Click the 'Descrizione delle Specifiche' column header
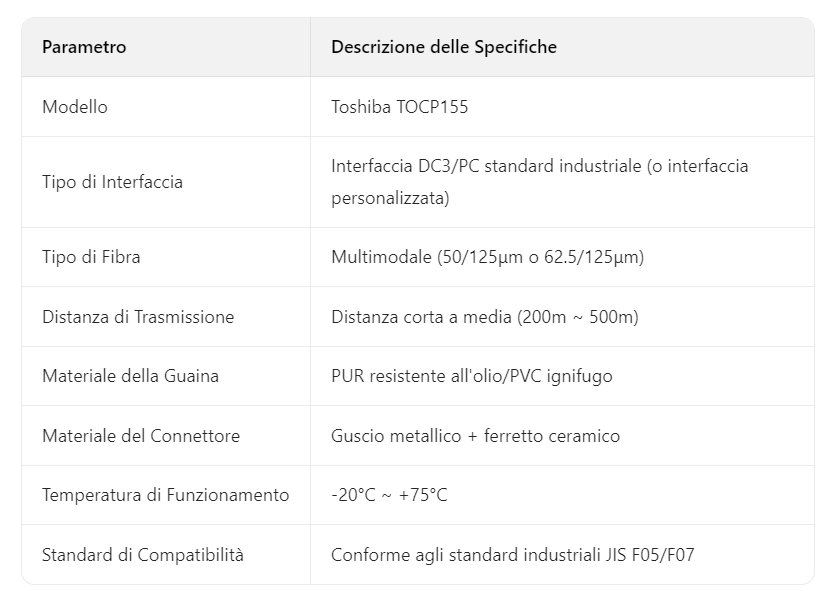Screen dimensions: 825x591 pos(444,47)
